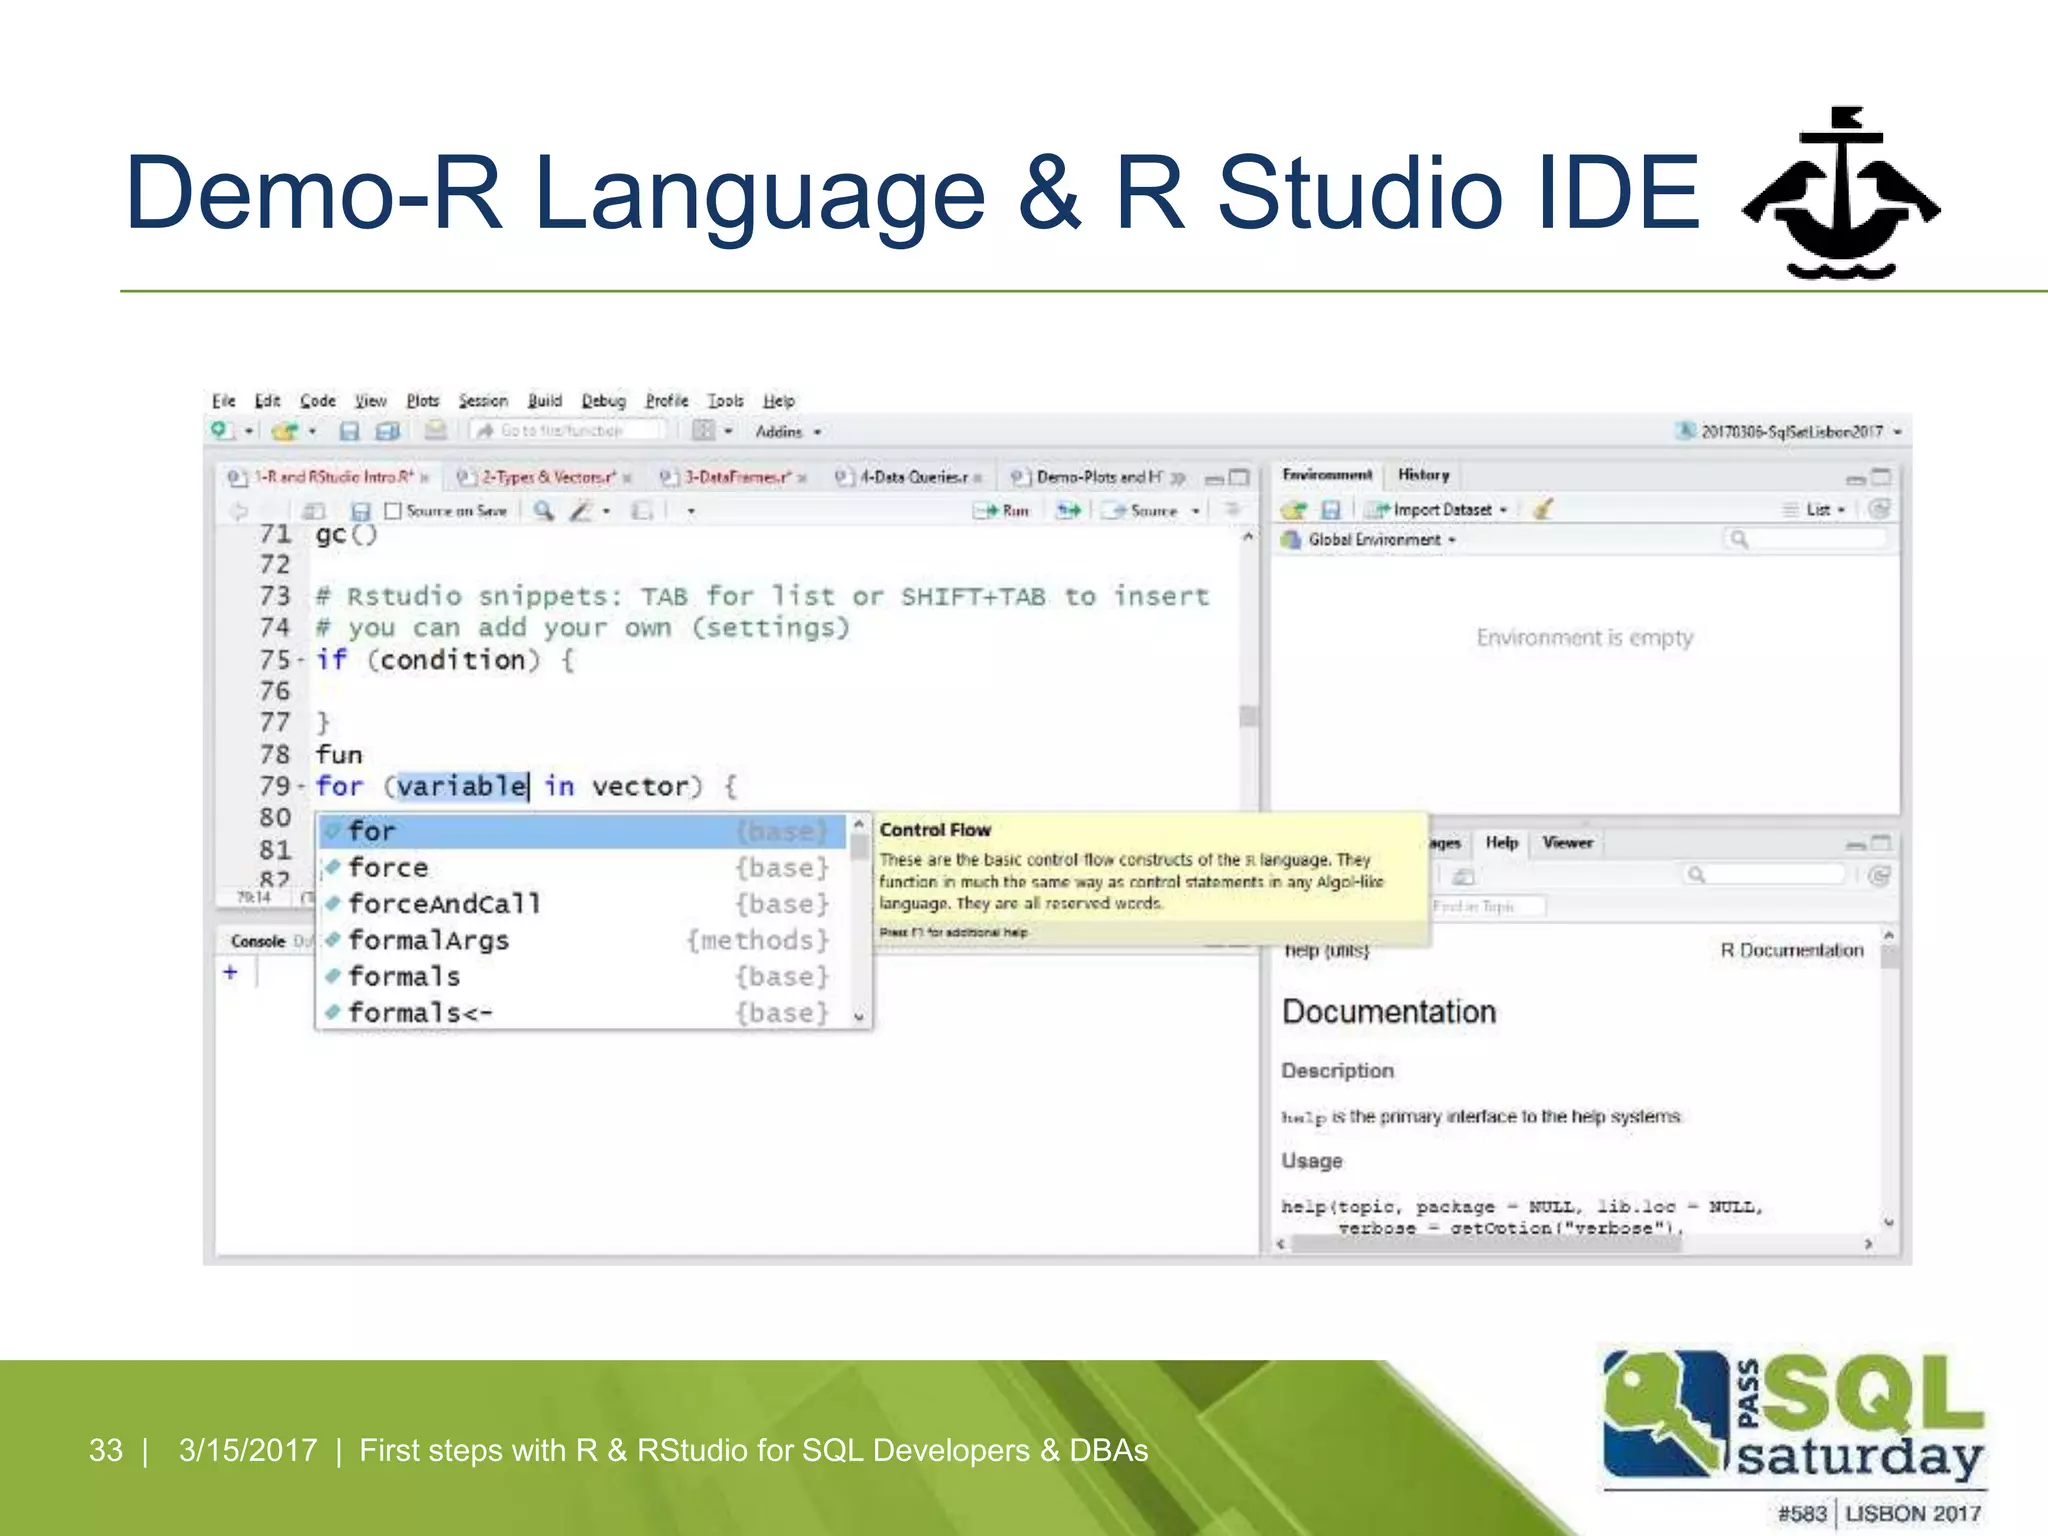The height and width of the screenshot is (1536, 2048).
Task: Open the Debug menu
Action: click(603, 401)
